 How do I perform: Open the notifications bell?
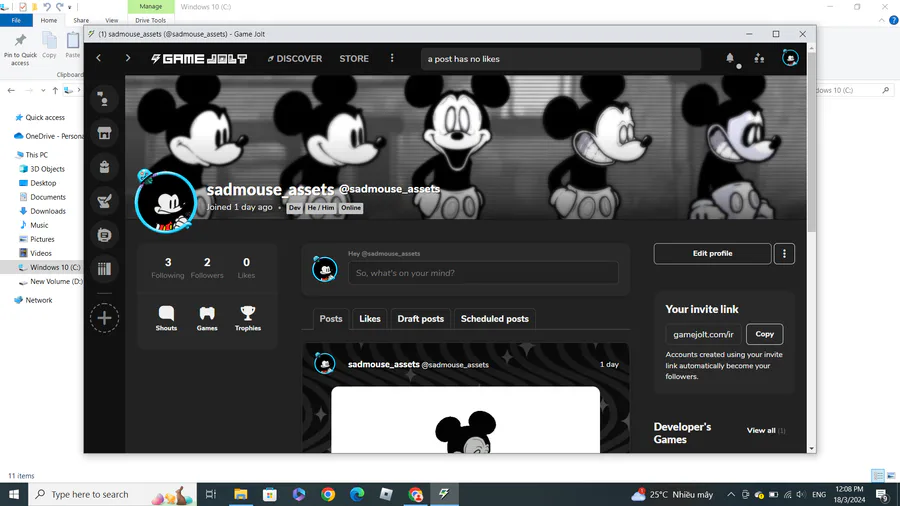730,58
